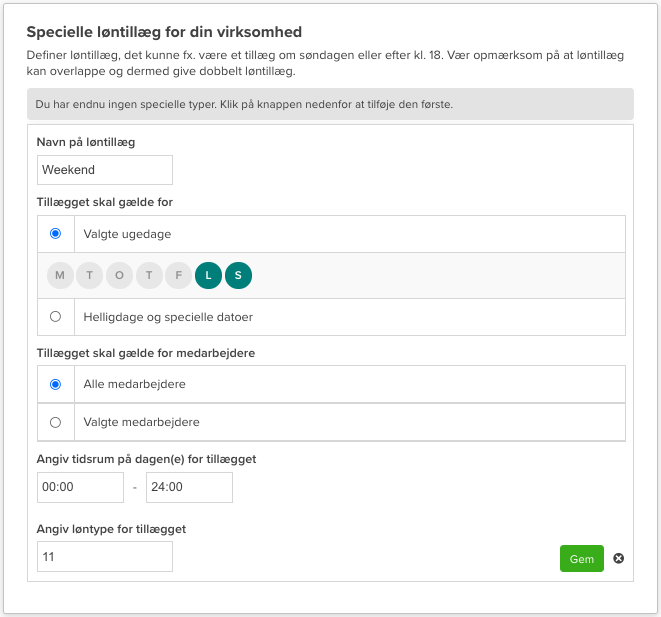Viewport: 661px width, 617px height.
Task: Toggle the Monday (M) weekday circle
Action: (x=60, y=275)
